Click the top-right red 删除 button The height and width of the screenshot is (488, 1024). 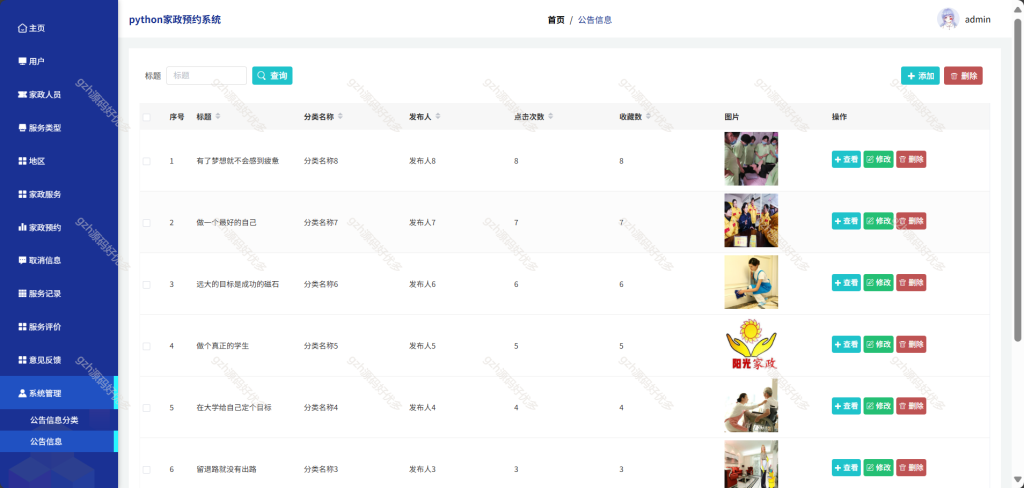963,76
